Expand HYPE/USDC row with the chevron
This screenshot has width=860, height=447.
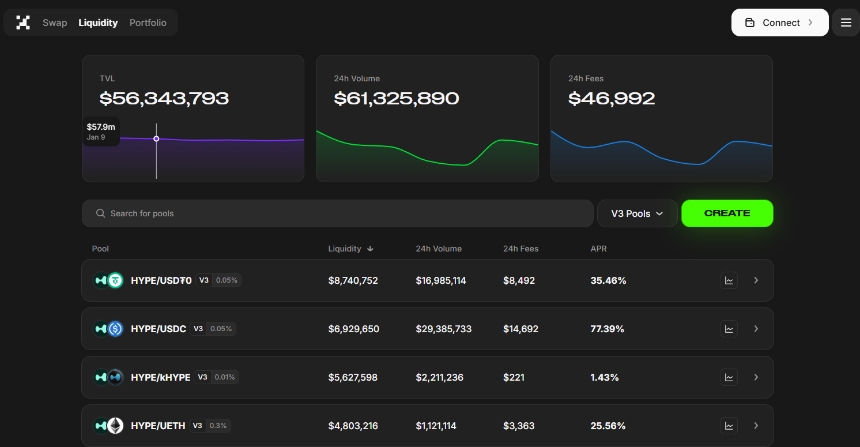756,329
